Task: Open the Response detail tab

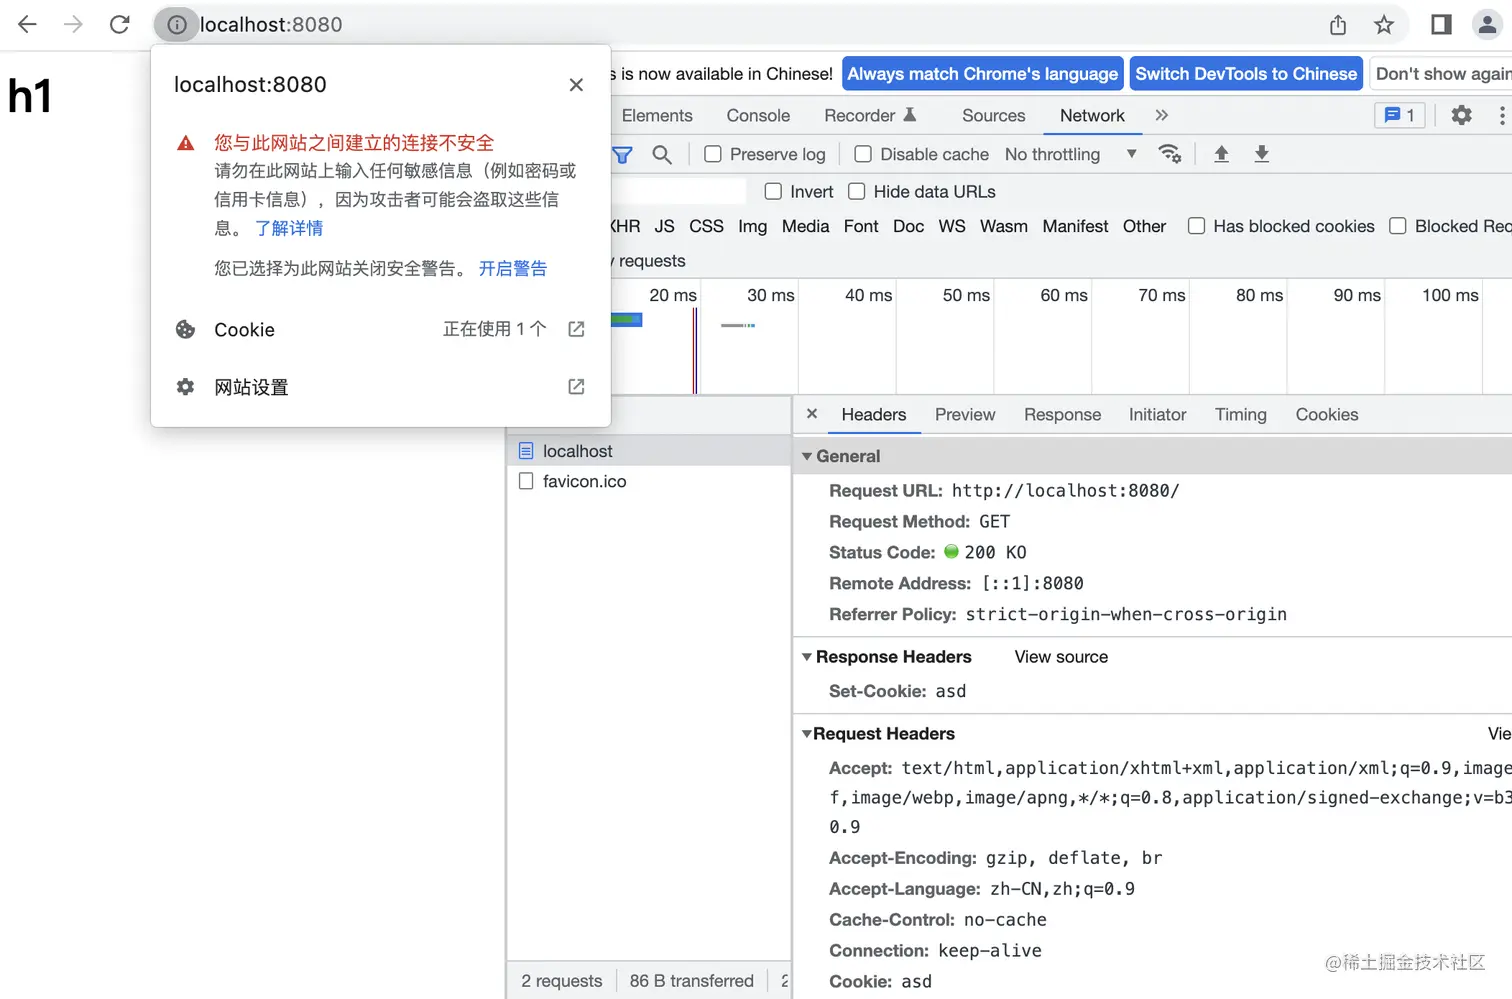Action: pyautogui.click(x=1062, y=415)
